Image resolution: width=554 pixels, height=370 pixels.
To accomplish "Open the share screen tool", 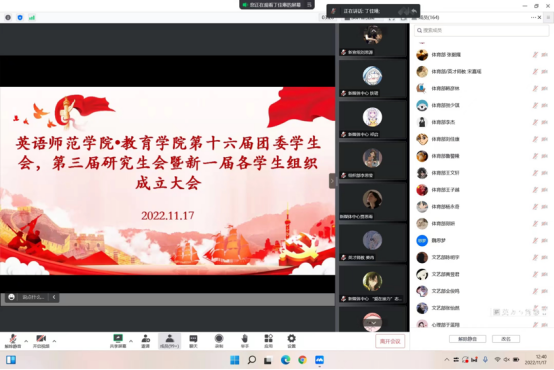I will click(x=118, y=341).
